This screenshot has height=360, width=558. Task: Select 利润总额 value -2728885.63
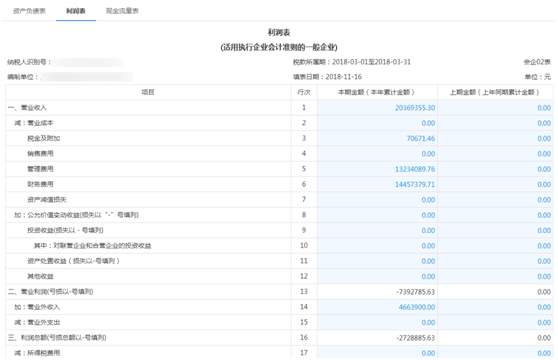415,338
